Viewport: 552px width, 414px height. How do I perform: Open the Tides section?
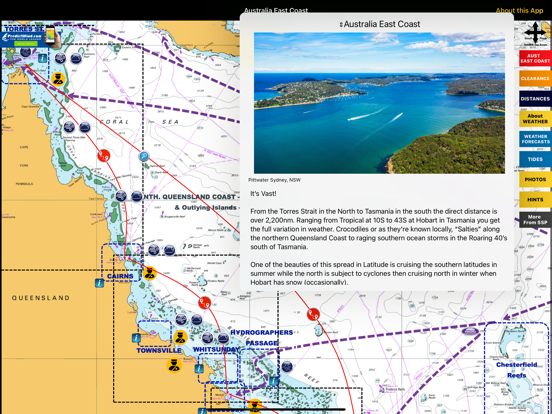coord(535,159)
